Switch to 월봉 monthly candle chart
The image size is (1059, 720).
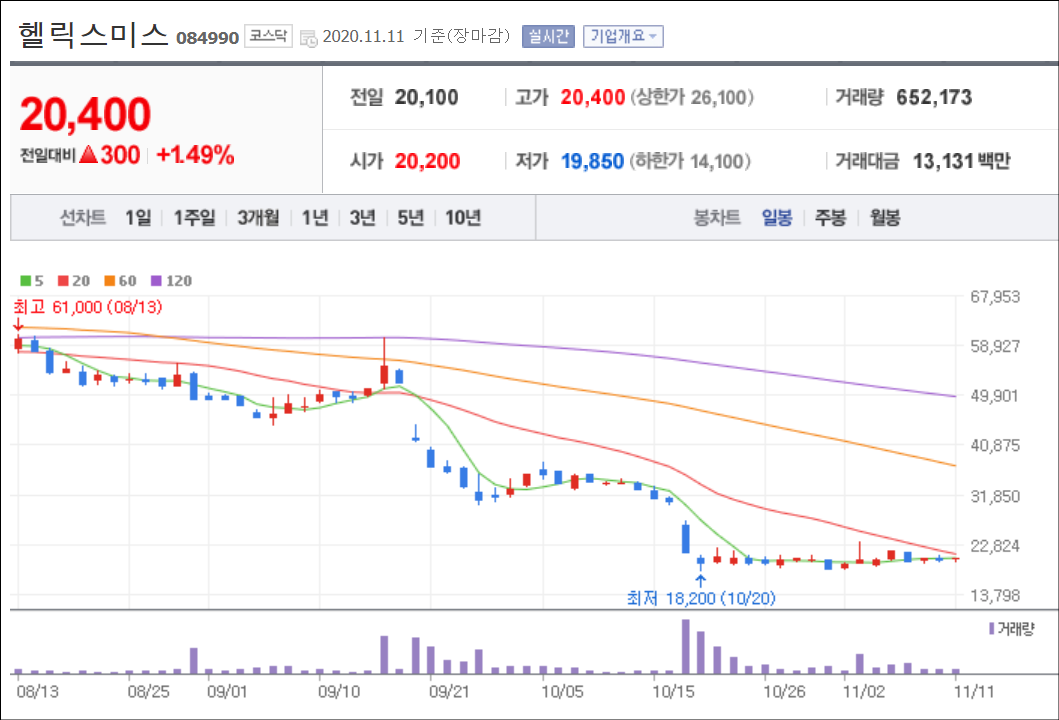coord(885,217)
